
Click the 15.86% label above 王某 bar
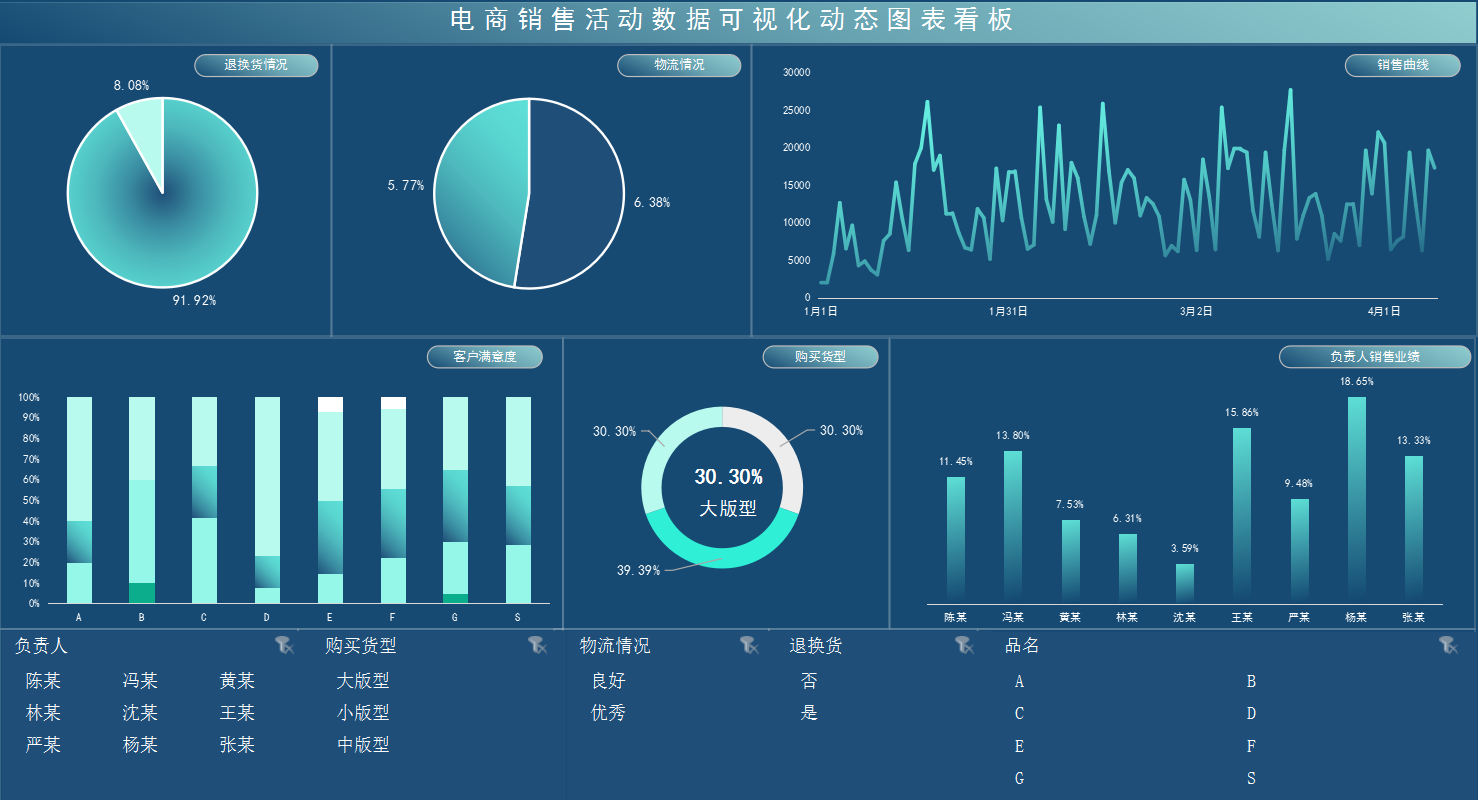click(x=1242, y=413)
